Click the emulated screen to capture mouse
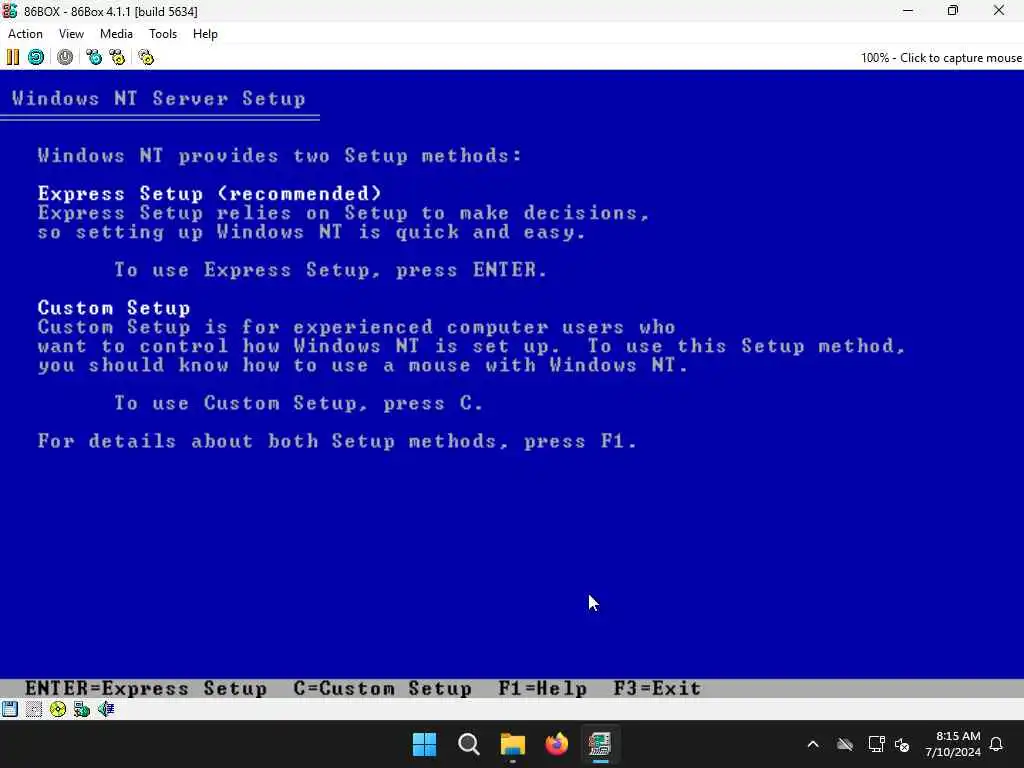 point(512,384)
